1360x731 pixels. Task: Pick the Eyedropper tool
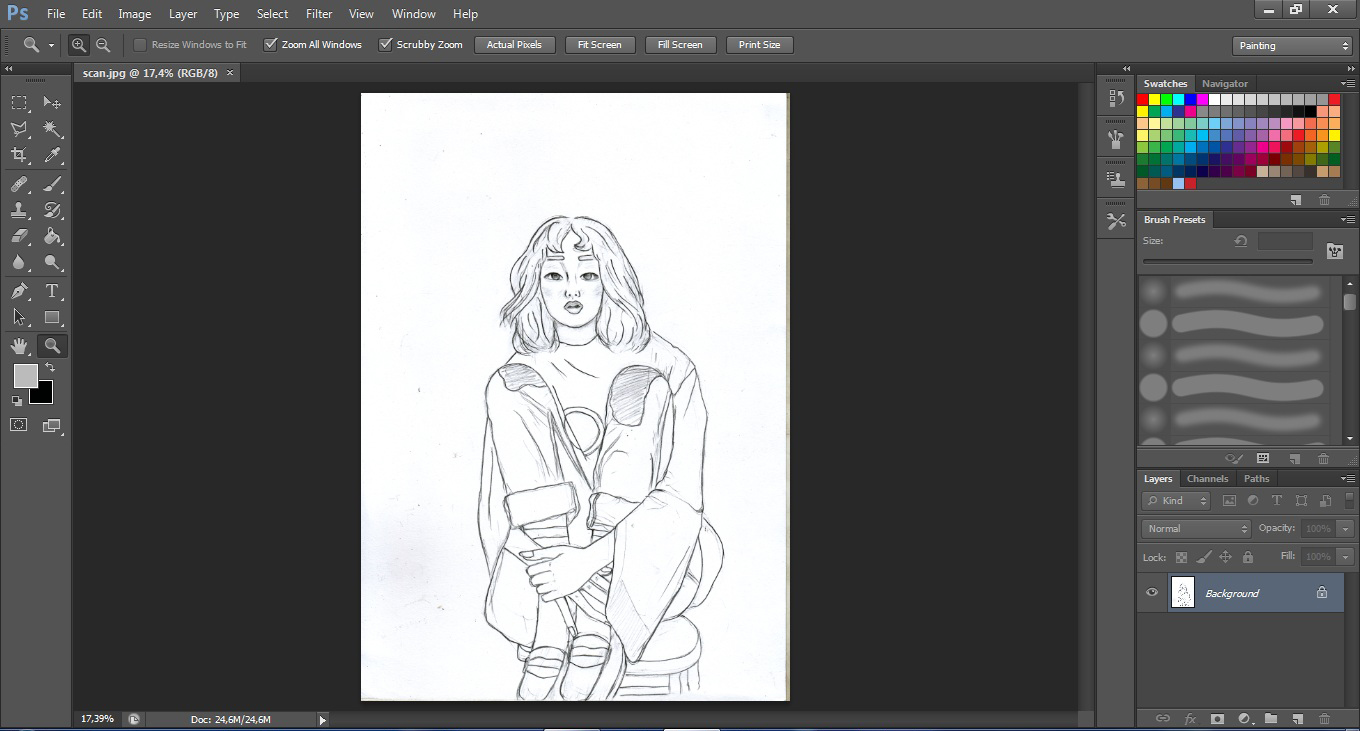(x=52, y=156)
